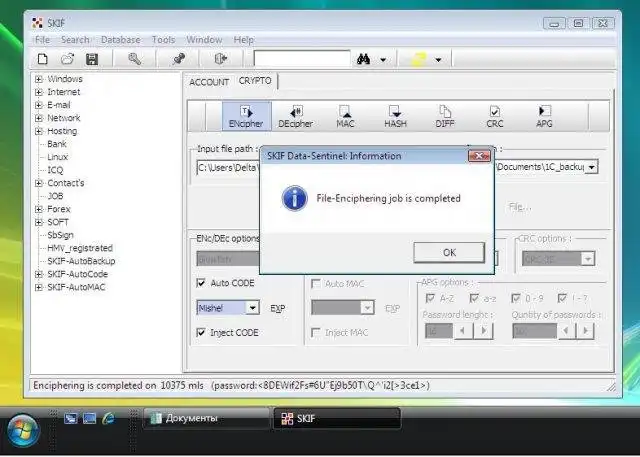Click the keys icon in toolbar

(134, 59)
